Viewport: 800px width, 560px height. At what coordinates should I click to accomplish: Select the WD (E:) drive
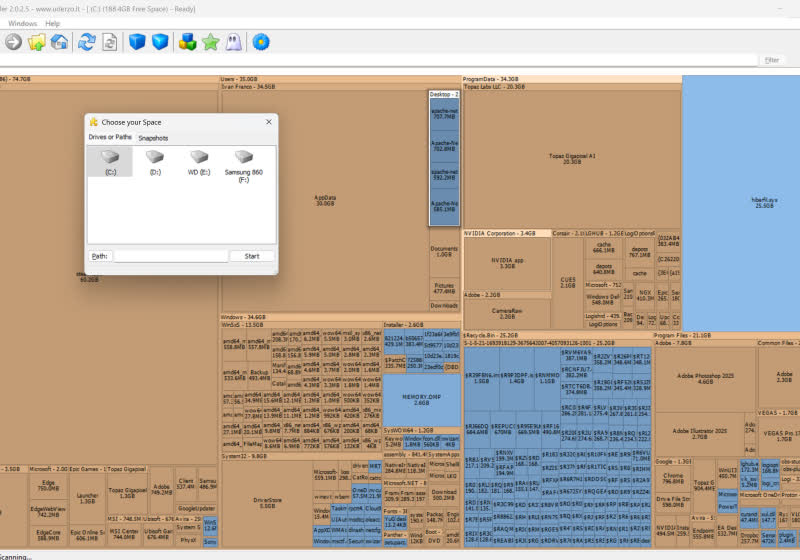(200, 162)
